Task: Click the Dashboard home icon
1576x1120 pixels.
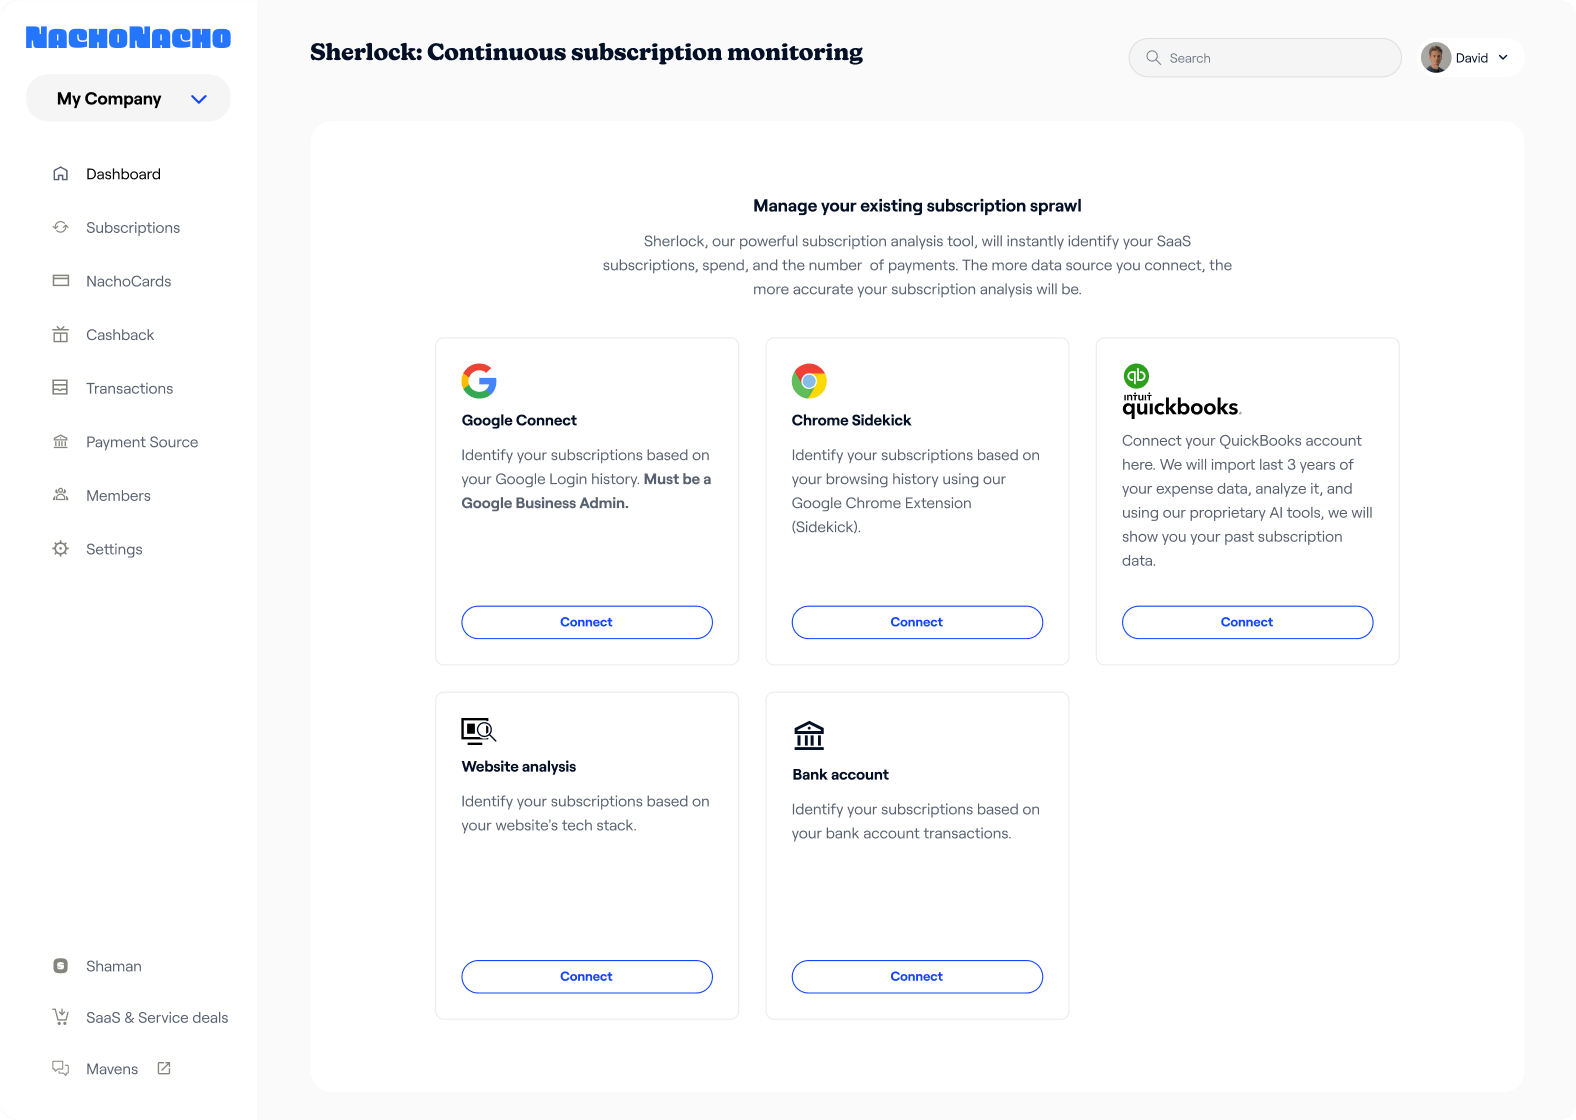Action: click(61, 174)
